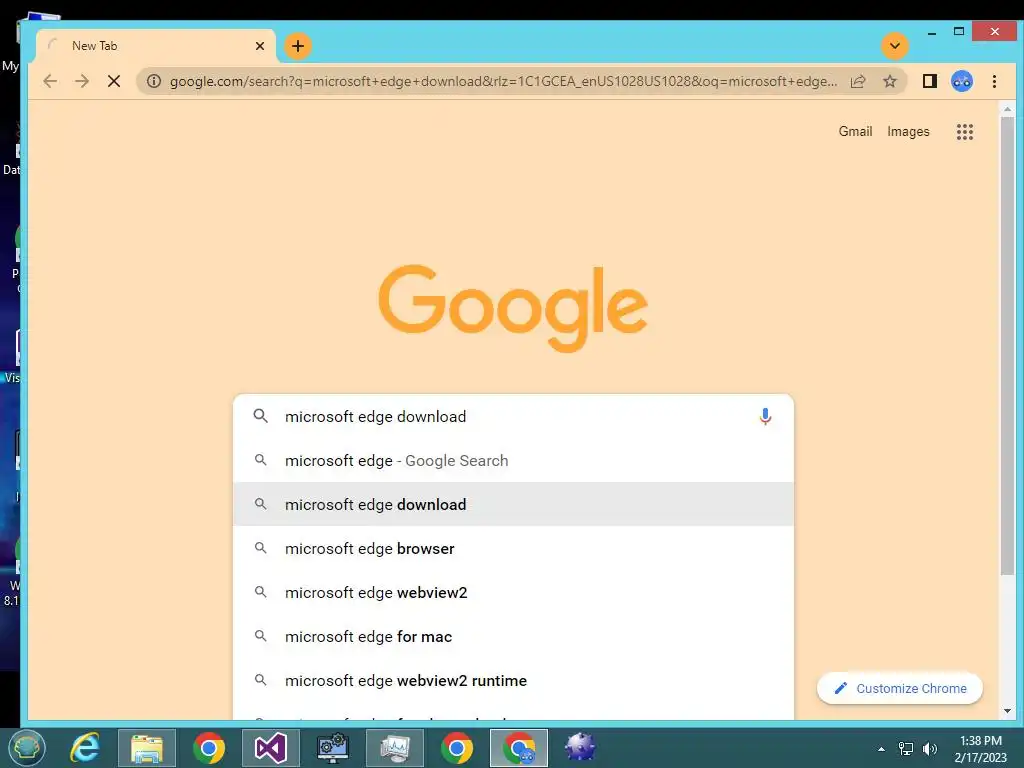Launch Internet Explorer from taskbar
1024x768 pixels.
[85, 748]
